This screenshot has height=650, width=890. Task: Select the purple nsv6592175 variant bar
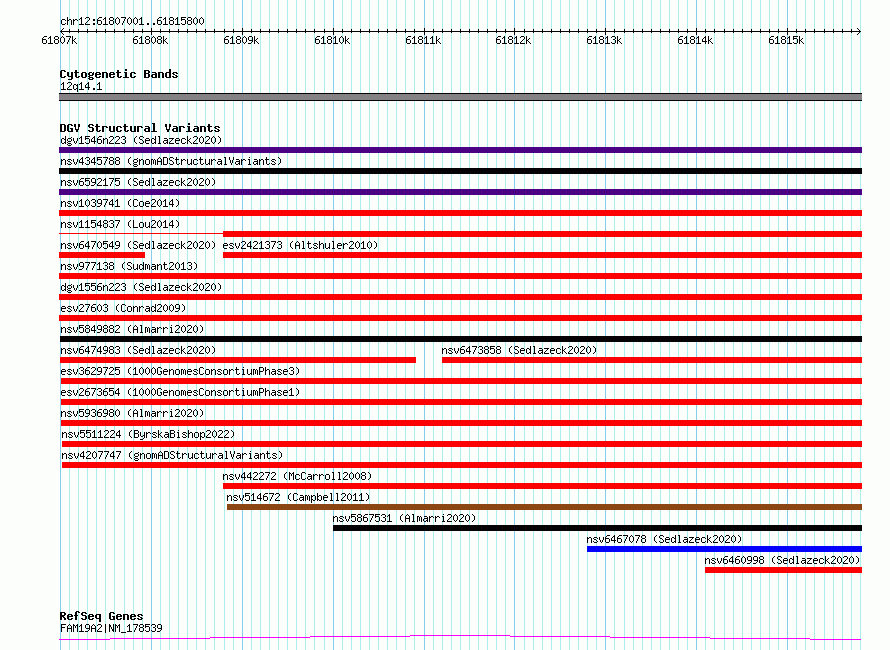click(460, 192)
